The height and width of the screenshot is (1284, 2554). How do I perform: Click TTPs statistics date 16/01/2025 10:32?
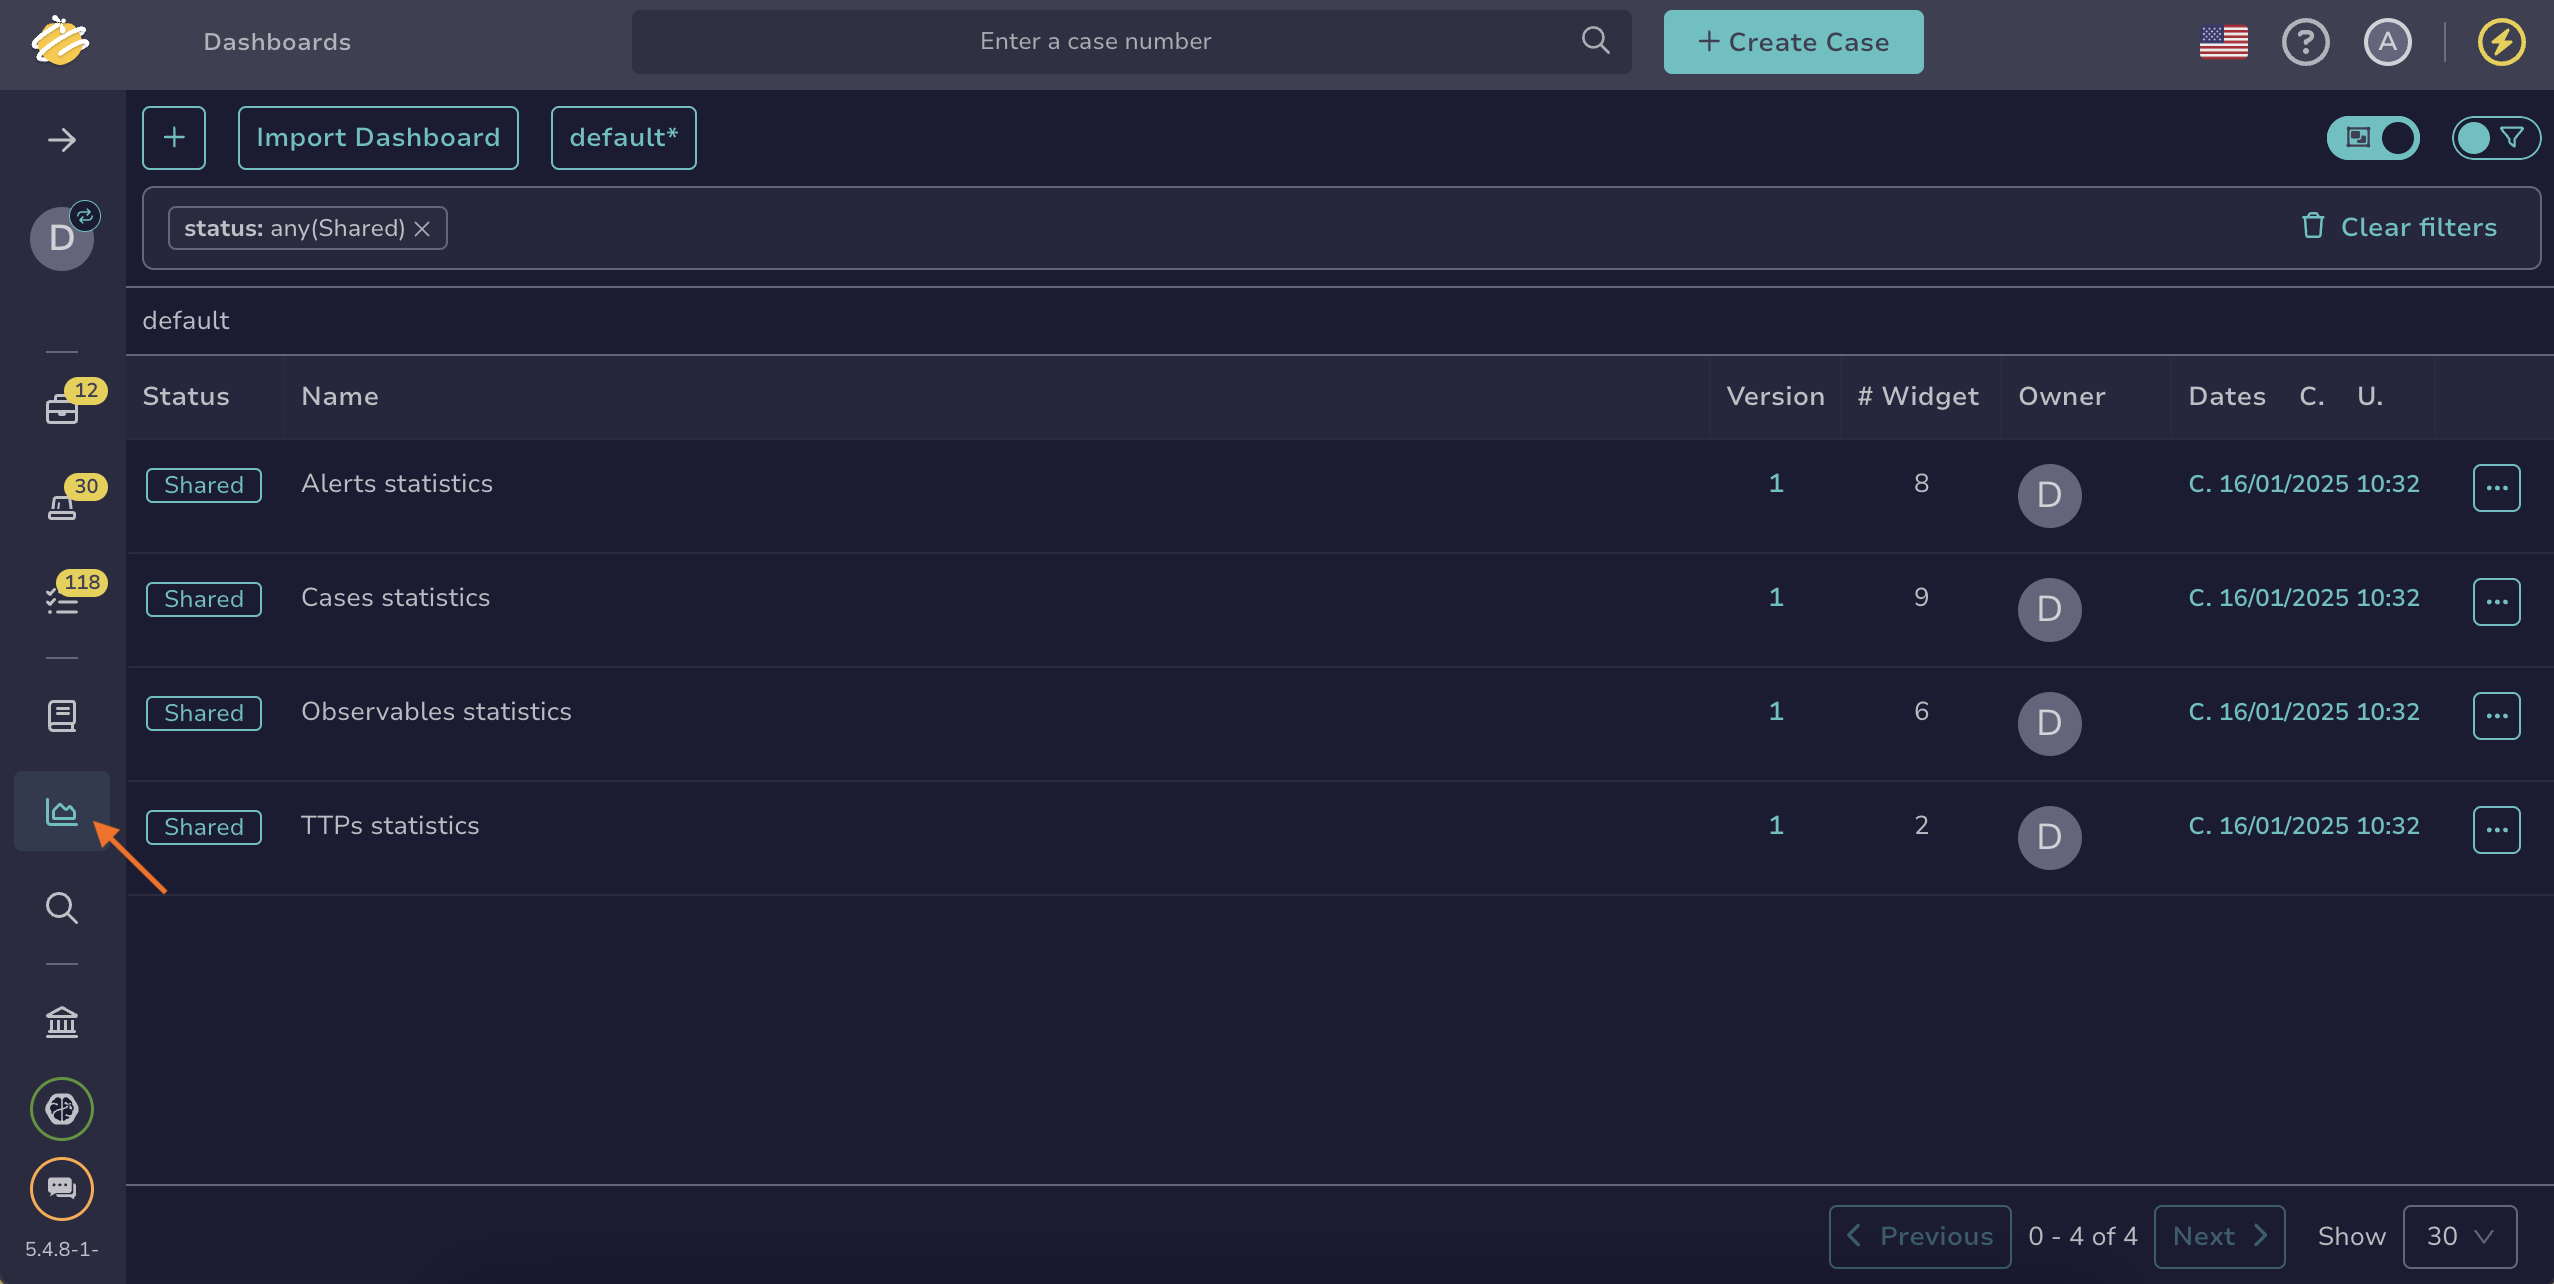(2319, 826)
